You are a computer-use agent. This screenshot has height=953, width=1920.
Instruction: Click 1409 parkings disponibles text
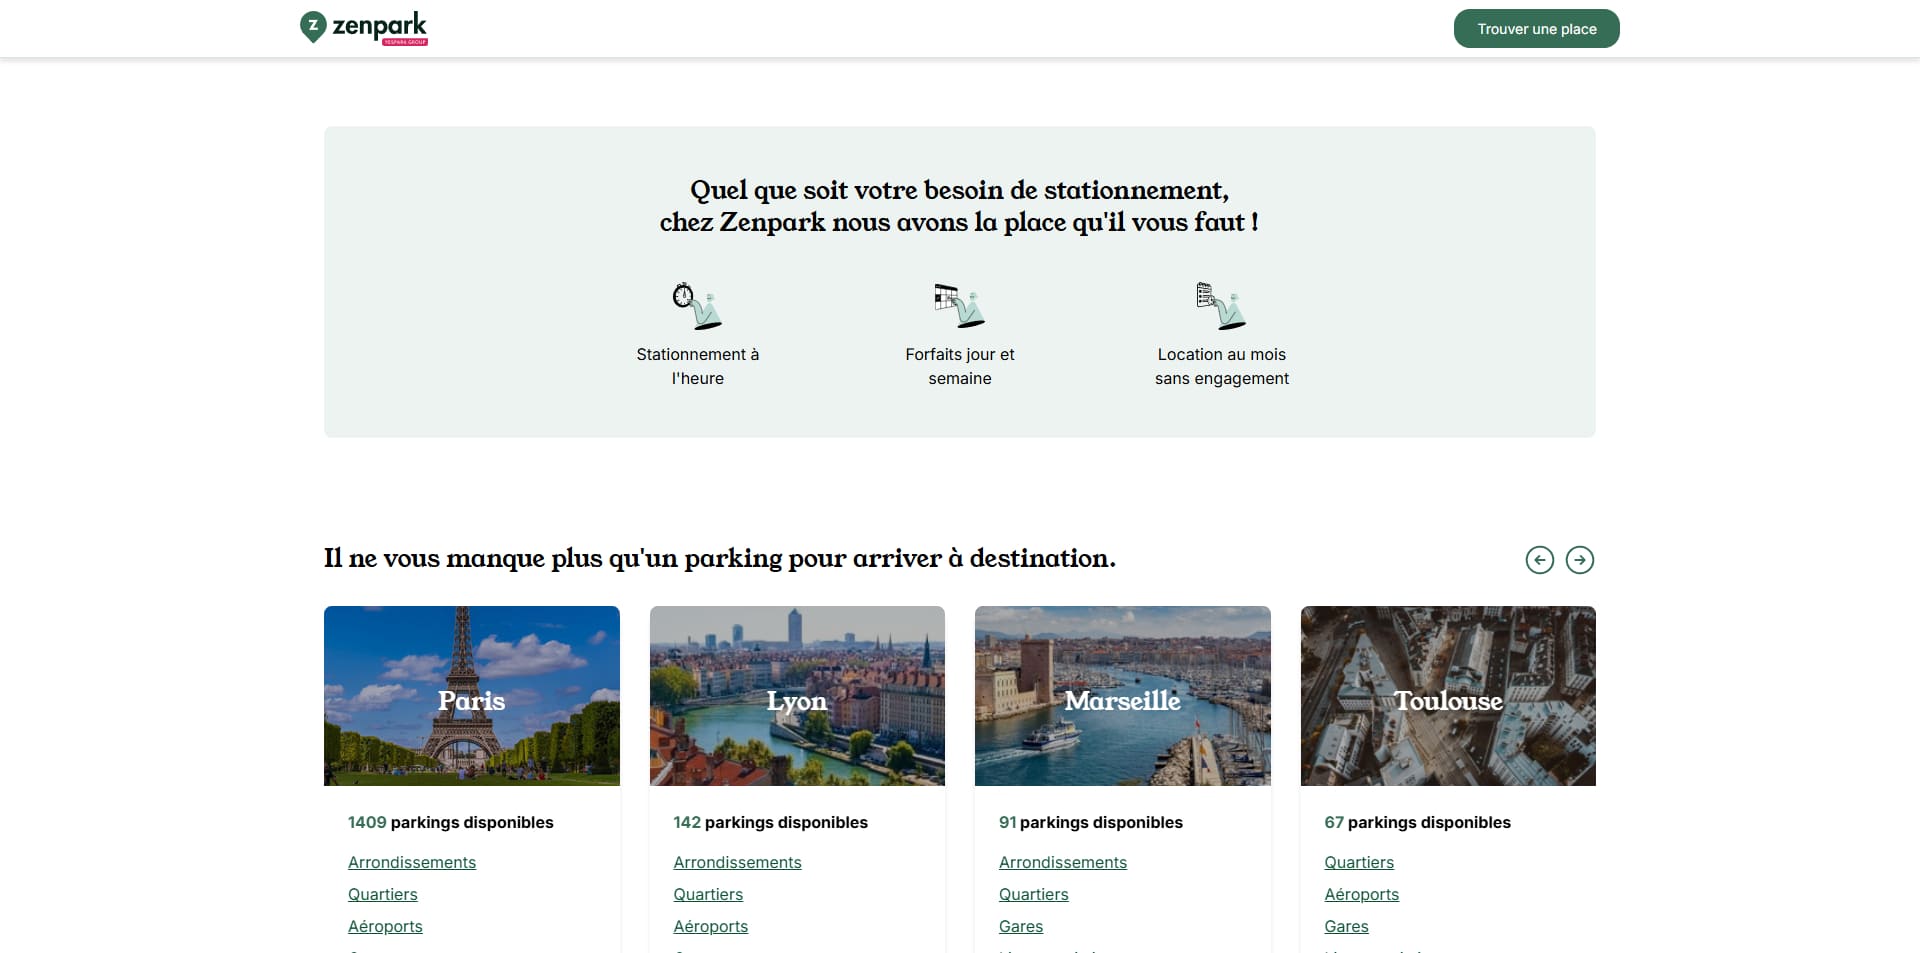(x=451, y=822)
